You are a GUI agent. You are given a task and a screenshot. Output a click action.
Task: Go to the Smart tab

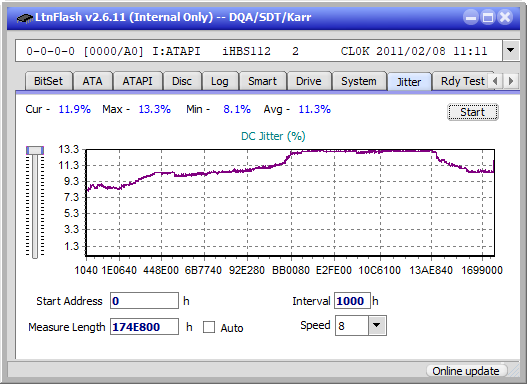point(262,81)
